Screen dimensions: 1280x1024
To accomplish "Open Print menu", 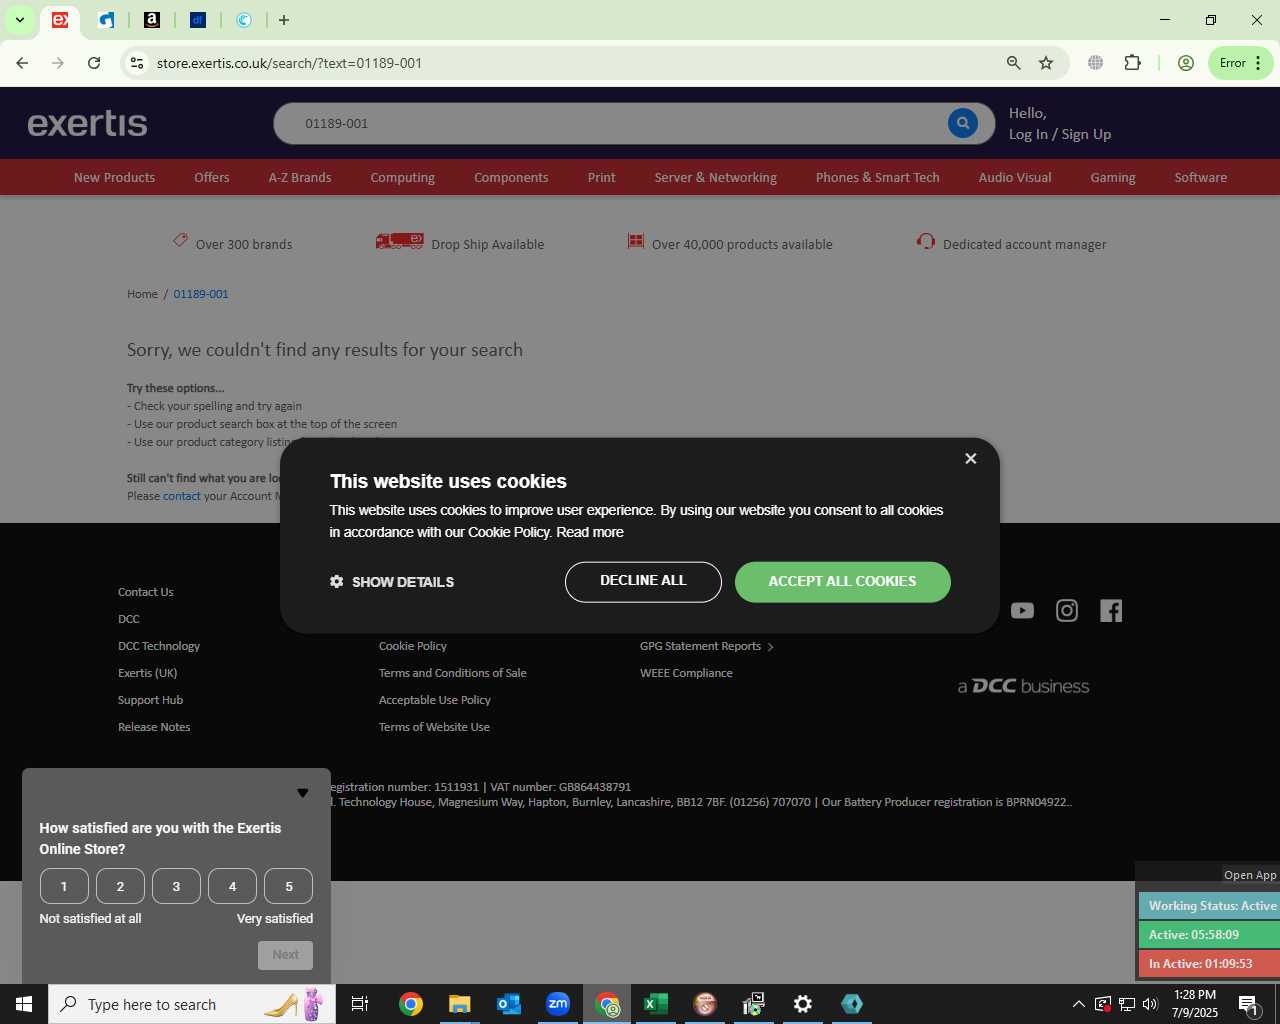I will (x=601, y=177).
